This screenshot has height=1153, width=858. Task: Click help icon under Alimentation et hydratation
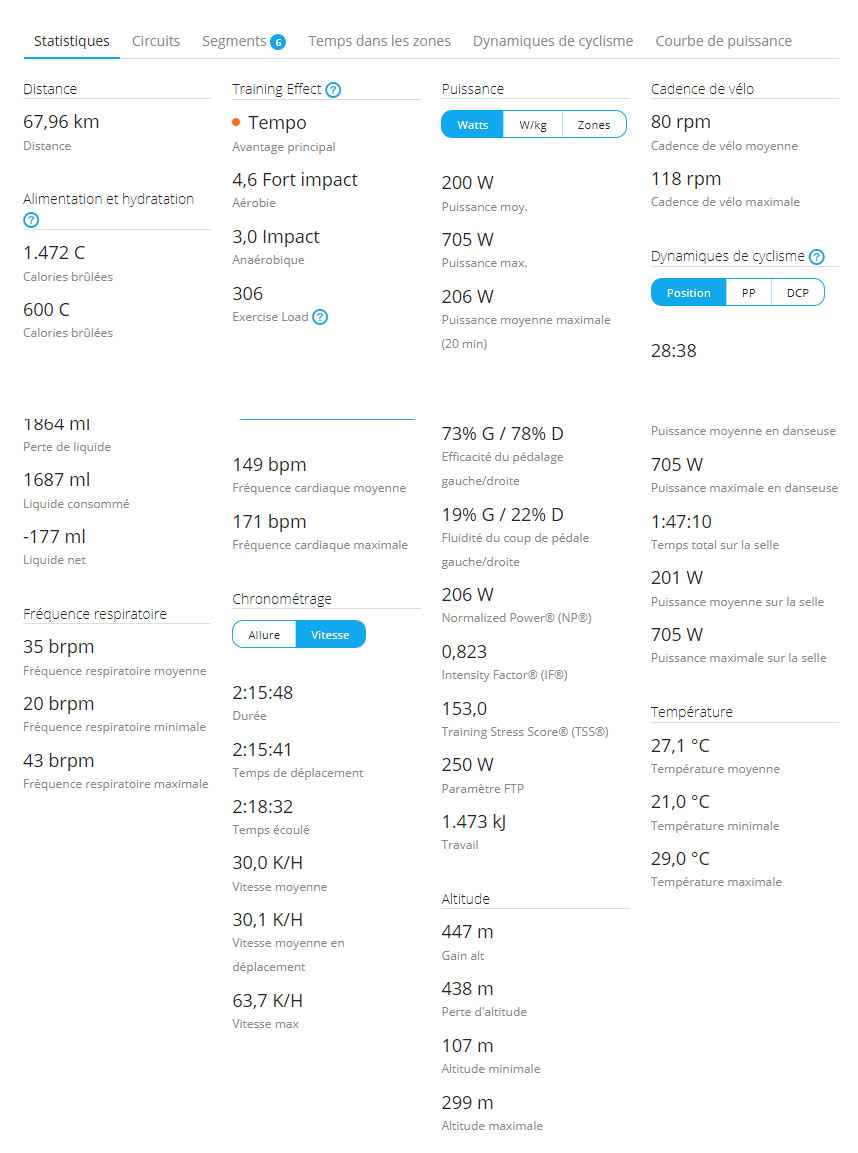coord(31,220)
